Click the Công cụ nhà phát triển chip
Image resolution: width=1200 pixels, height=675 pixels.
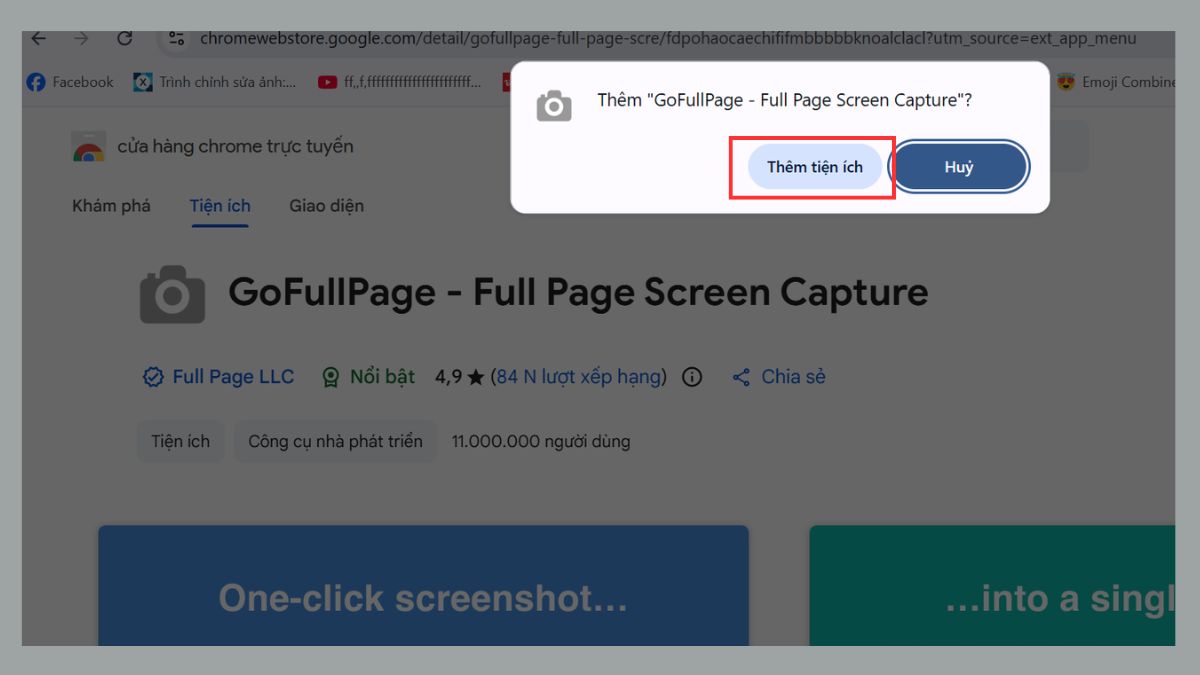[335, 441]
